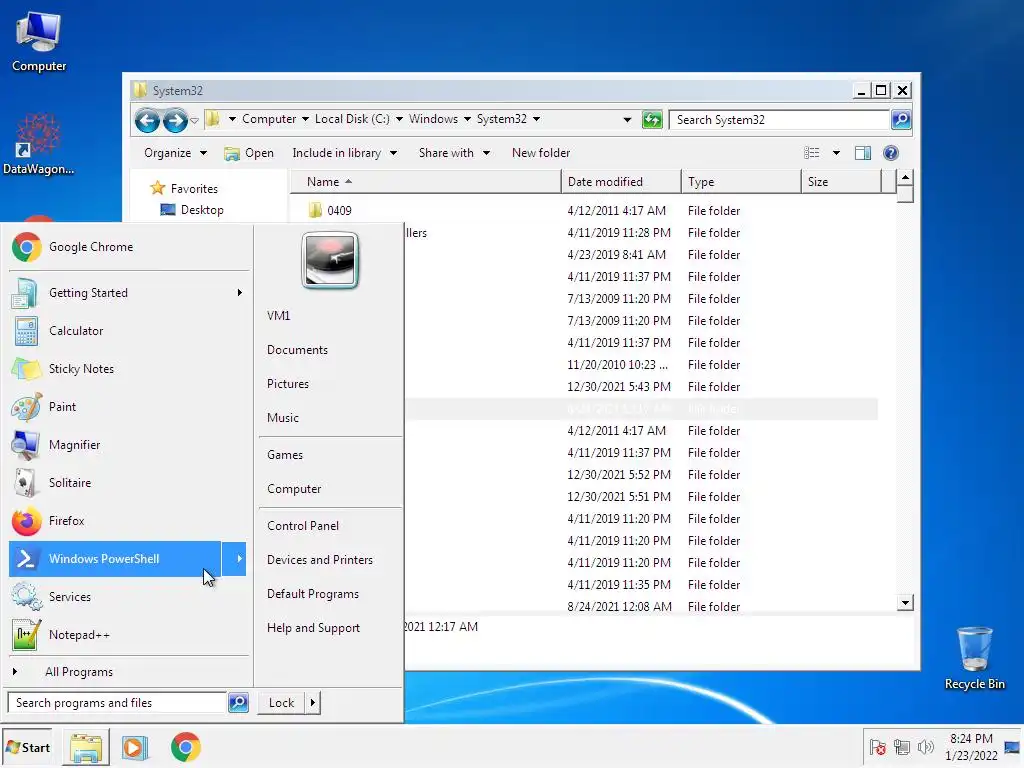Go forward in System32 Explorer window
Viewport: 1024px width, 768px height.
(174, 120)
